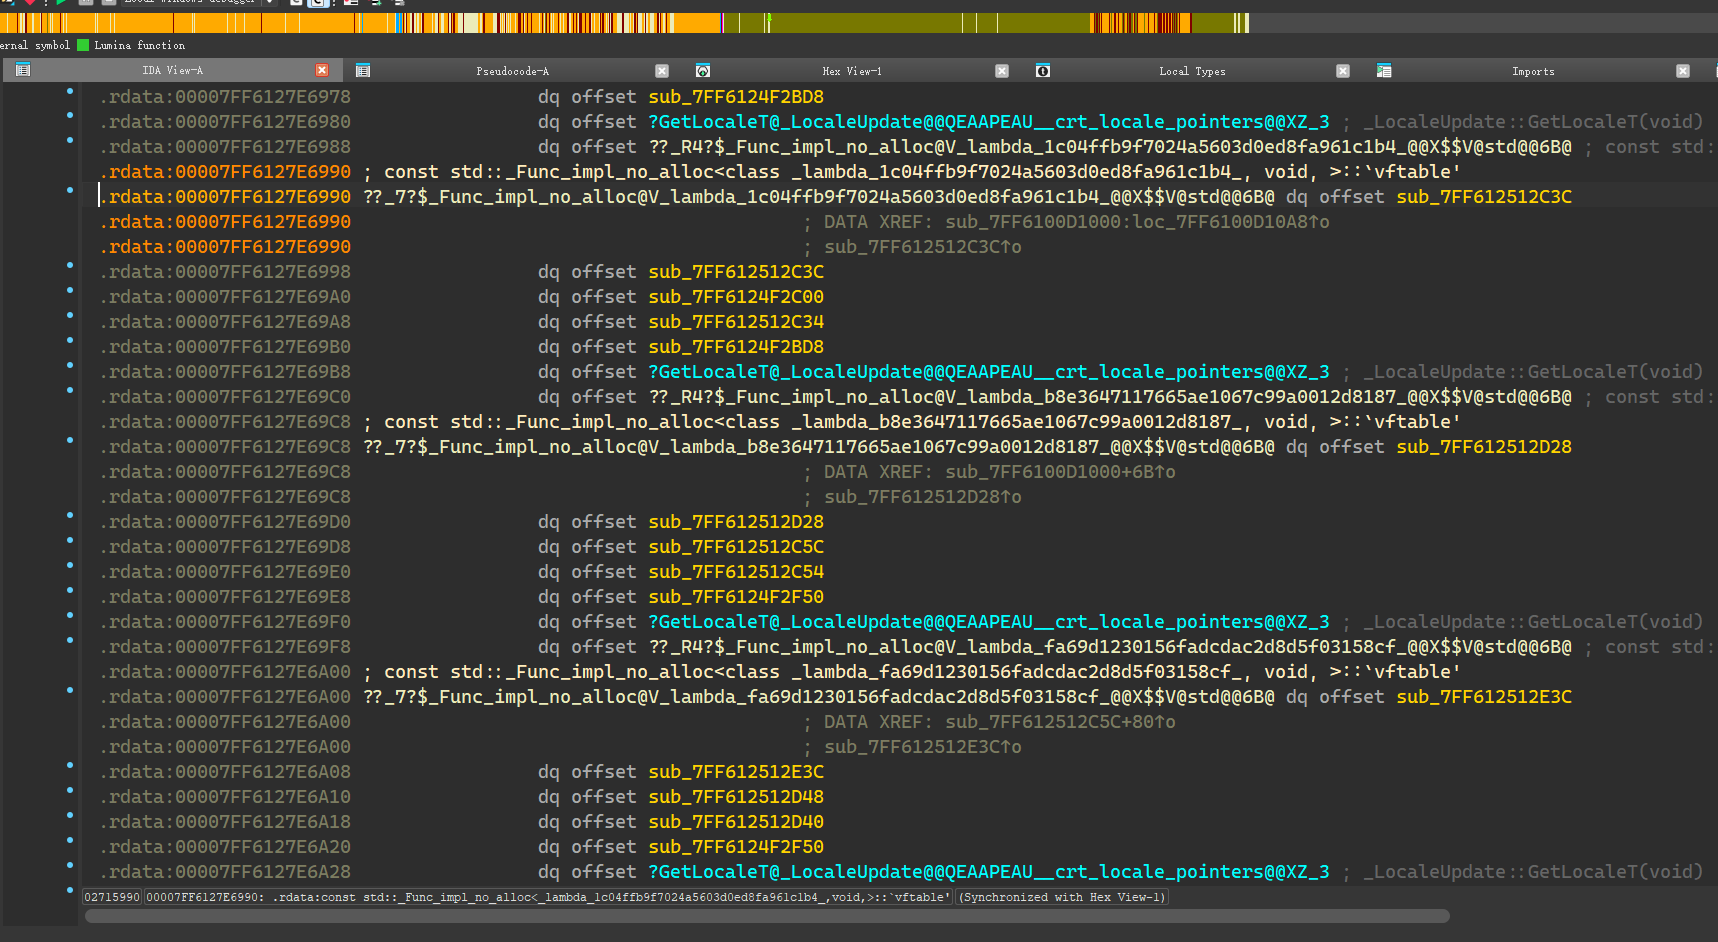
Task: Follow sub_7FF6124F2BD8 link at address 00007FF6127E69B0
Action: click(x=736, y=347)
